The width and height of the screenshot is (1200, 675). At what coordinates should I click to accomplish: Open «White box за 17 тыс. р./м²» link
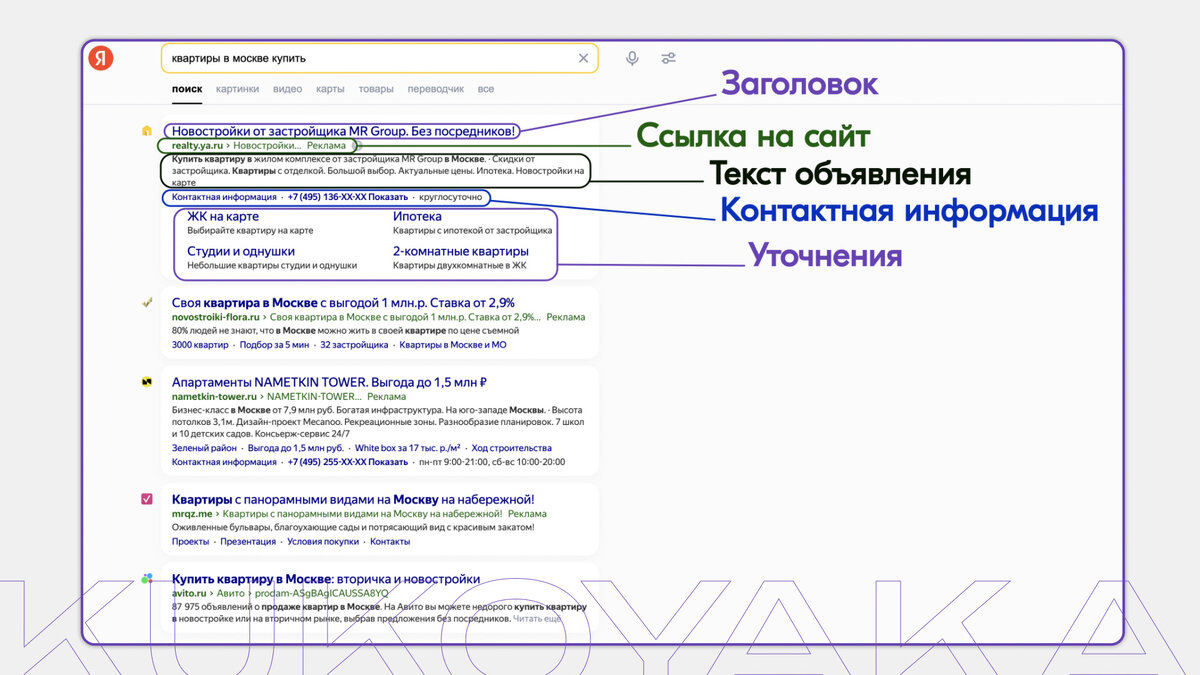pos(408,448)
